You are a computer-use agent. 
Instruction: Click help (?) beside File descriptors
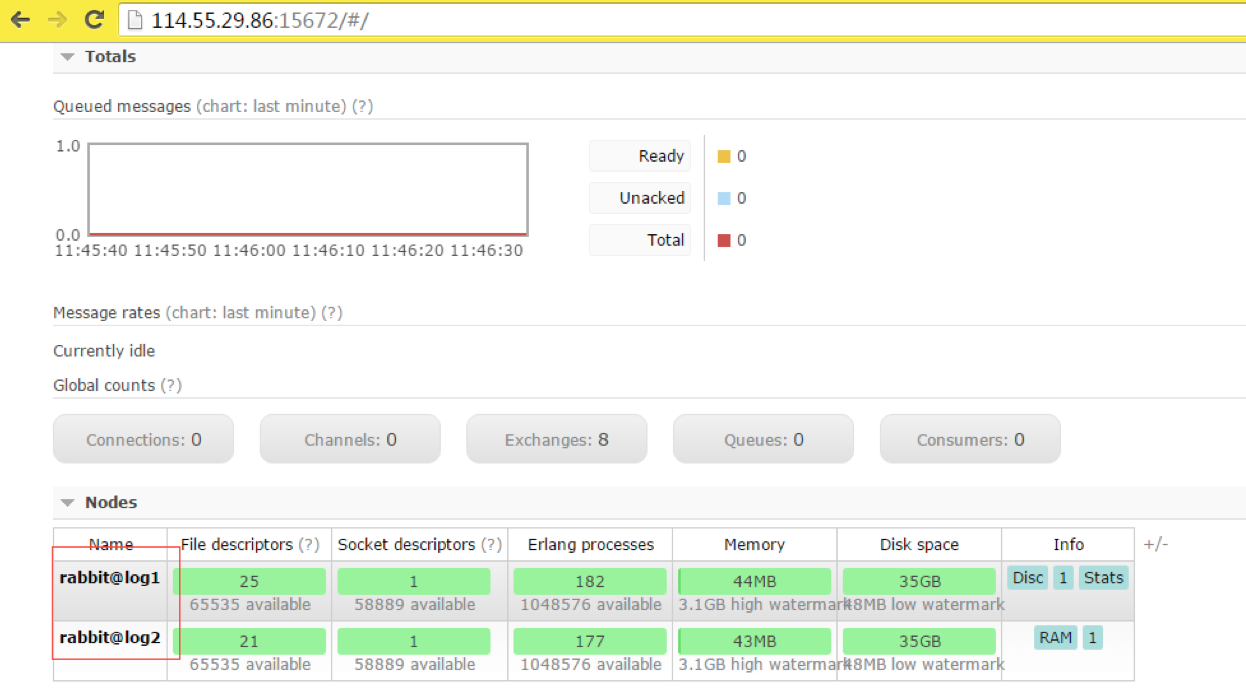click(x=309, y=545)
